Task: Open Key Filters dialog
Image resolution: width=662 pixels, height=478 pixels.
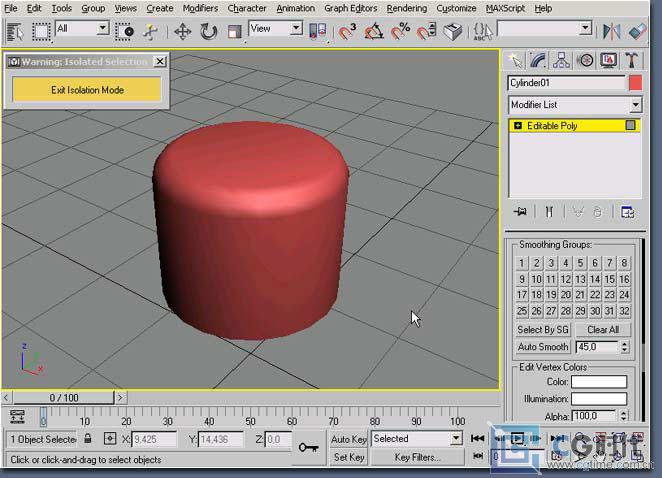Action: point(417,457)
